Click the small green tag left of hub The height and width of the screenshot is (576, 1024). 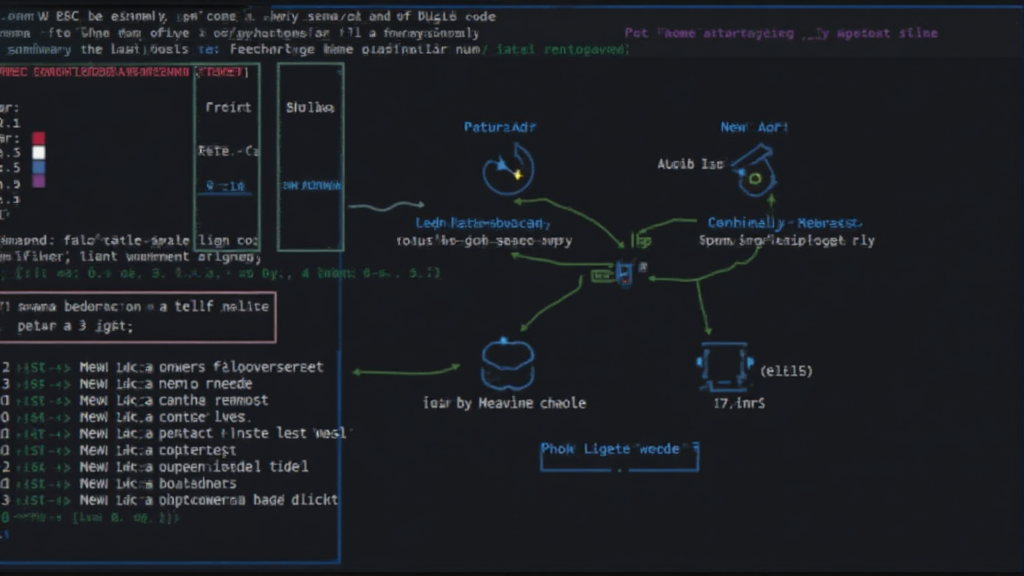tap(601, 273)
